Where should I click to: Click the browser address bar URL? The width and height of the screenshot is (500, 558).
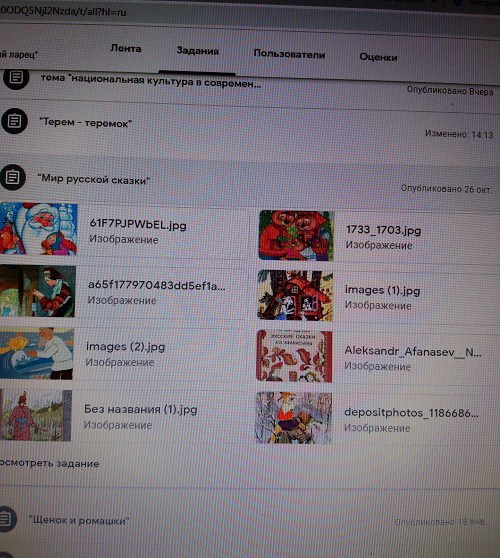tap(63, 11)
